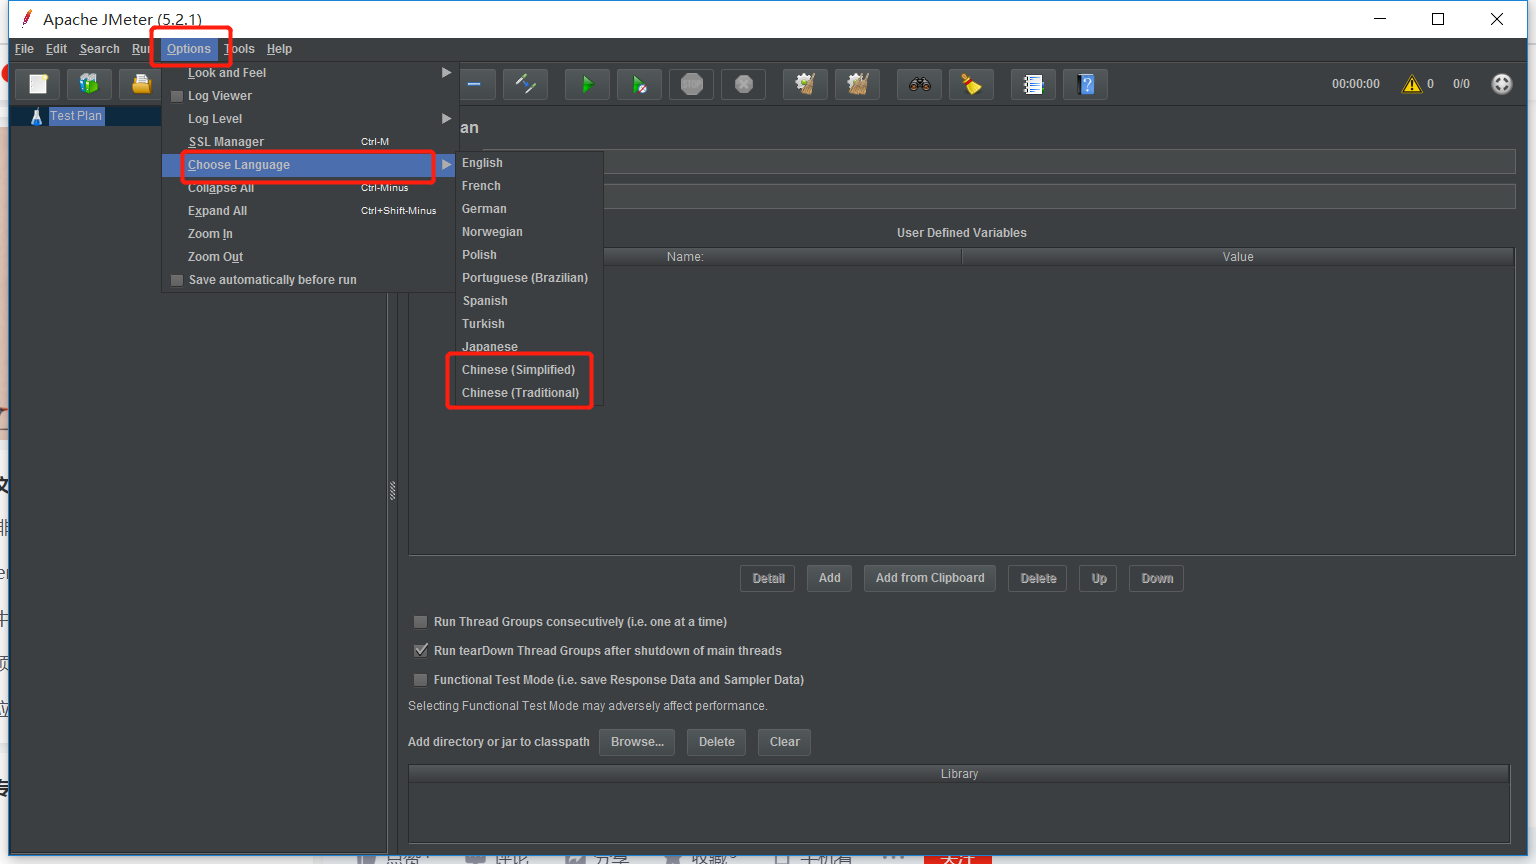
Task: Select French language
Action: coord(529,186)
